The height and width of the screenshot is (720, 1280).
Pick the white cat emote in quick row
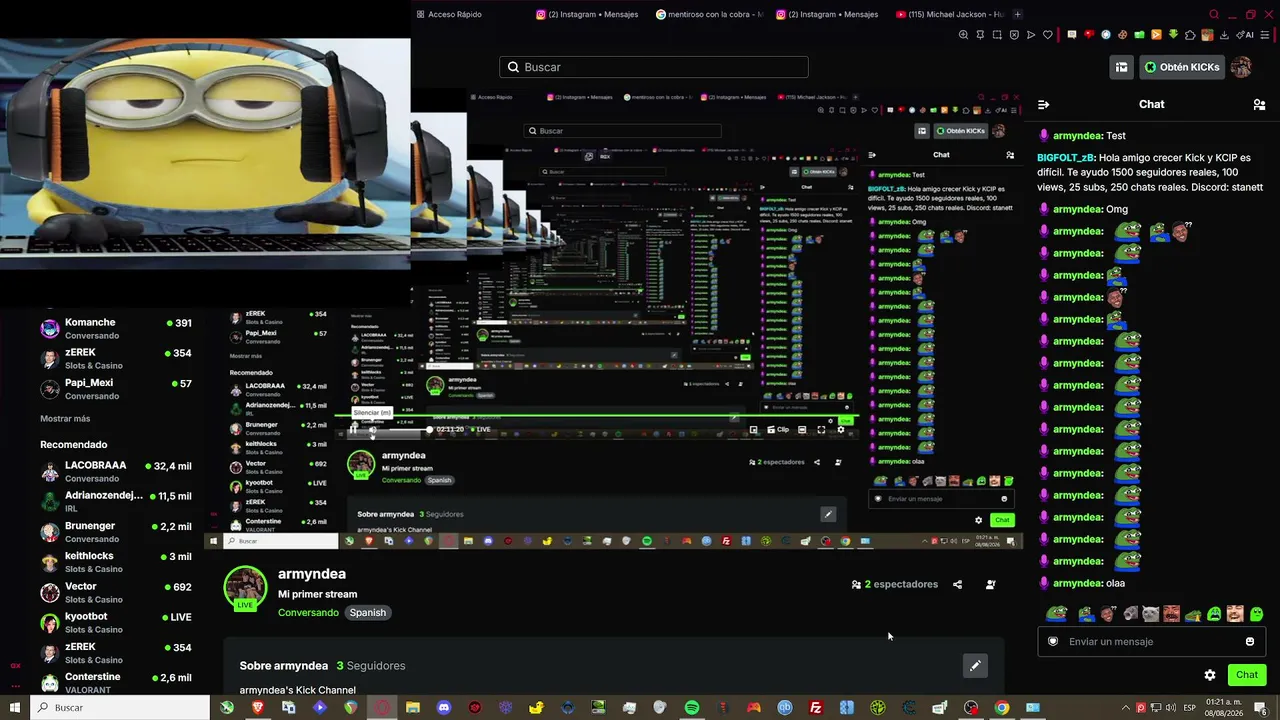[1150, 613]
